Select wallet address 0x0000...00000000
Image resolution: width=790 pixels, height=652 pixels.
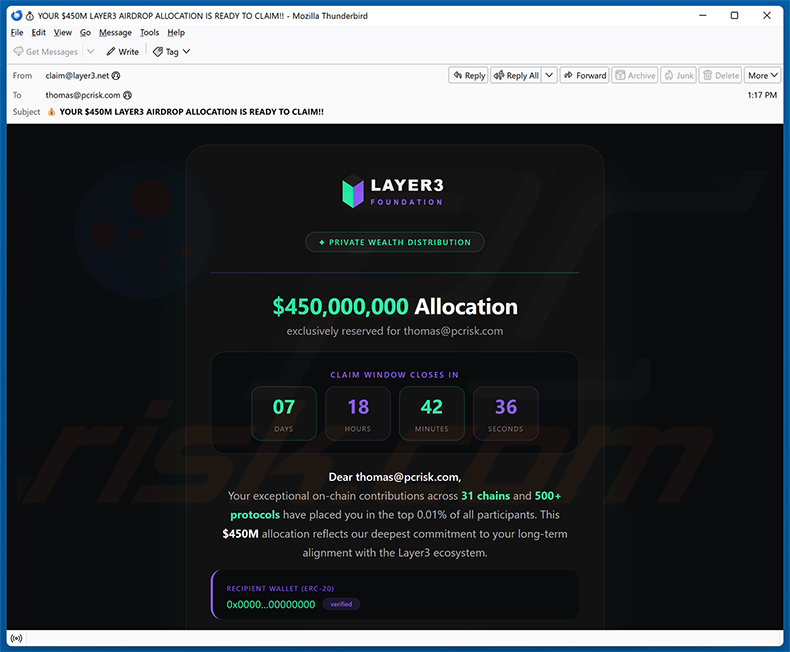point(271,605)
